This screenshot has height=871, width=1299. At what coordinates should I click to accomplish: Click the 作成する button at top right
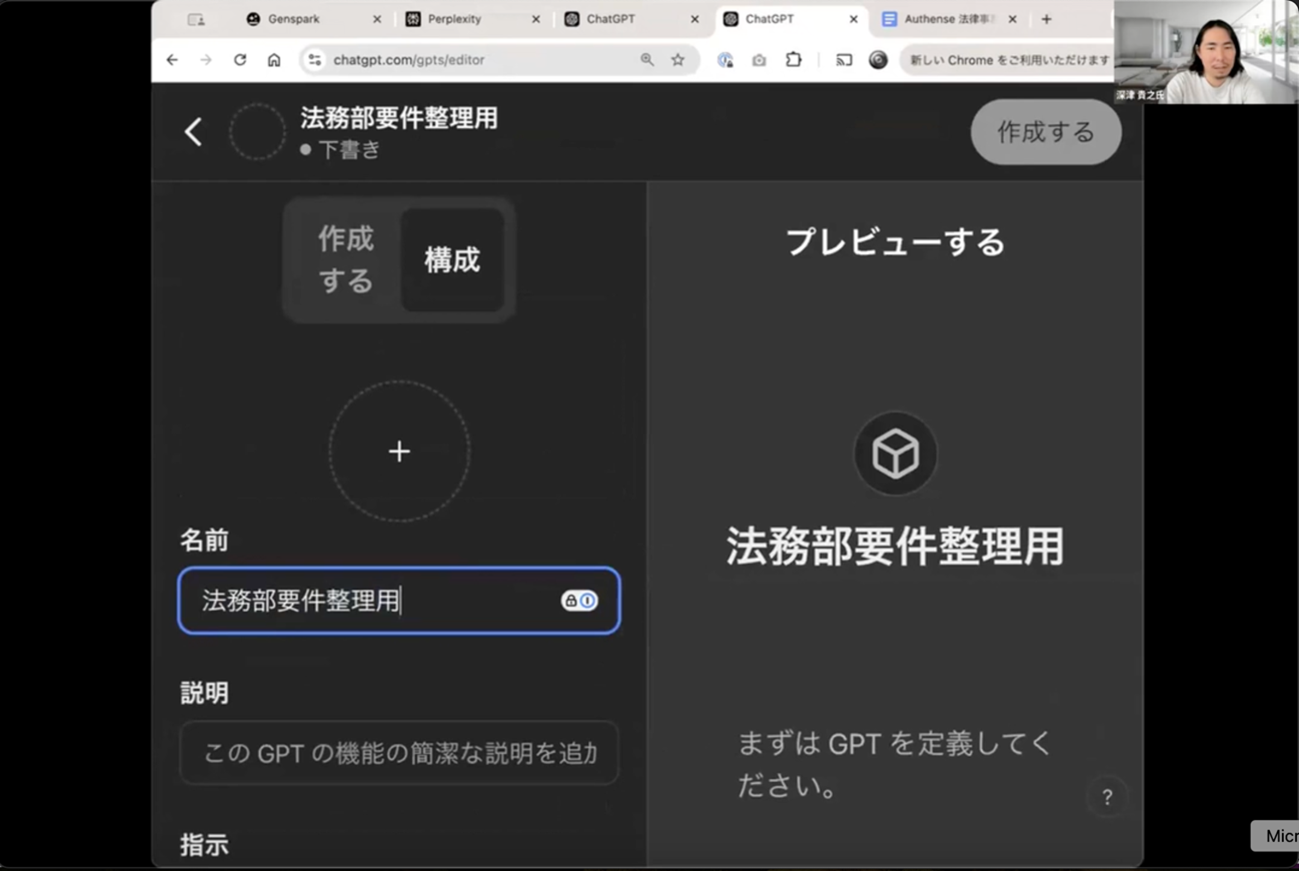tap(1046, 132)
